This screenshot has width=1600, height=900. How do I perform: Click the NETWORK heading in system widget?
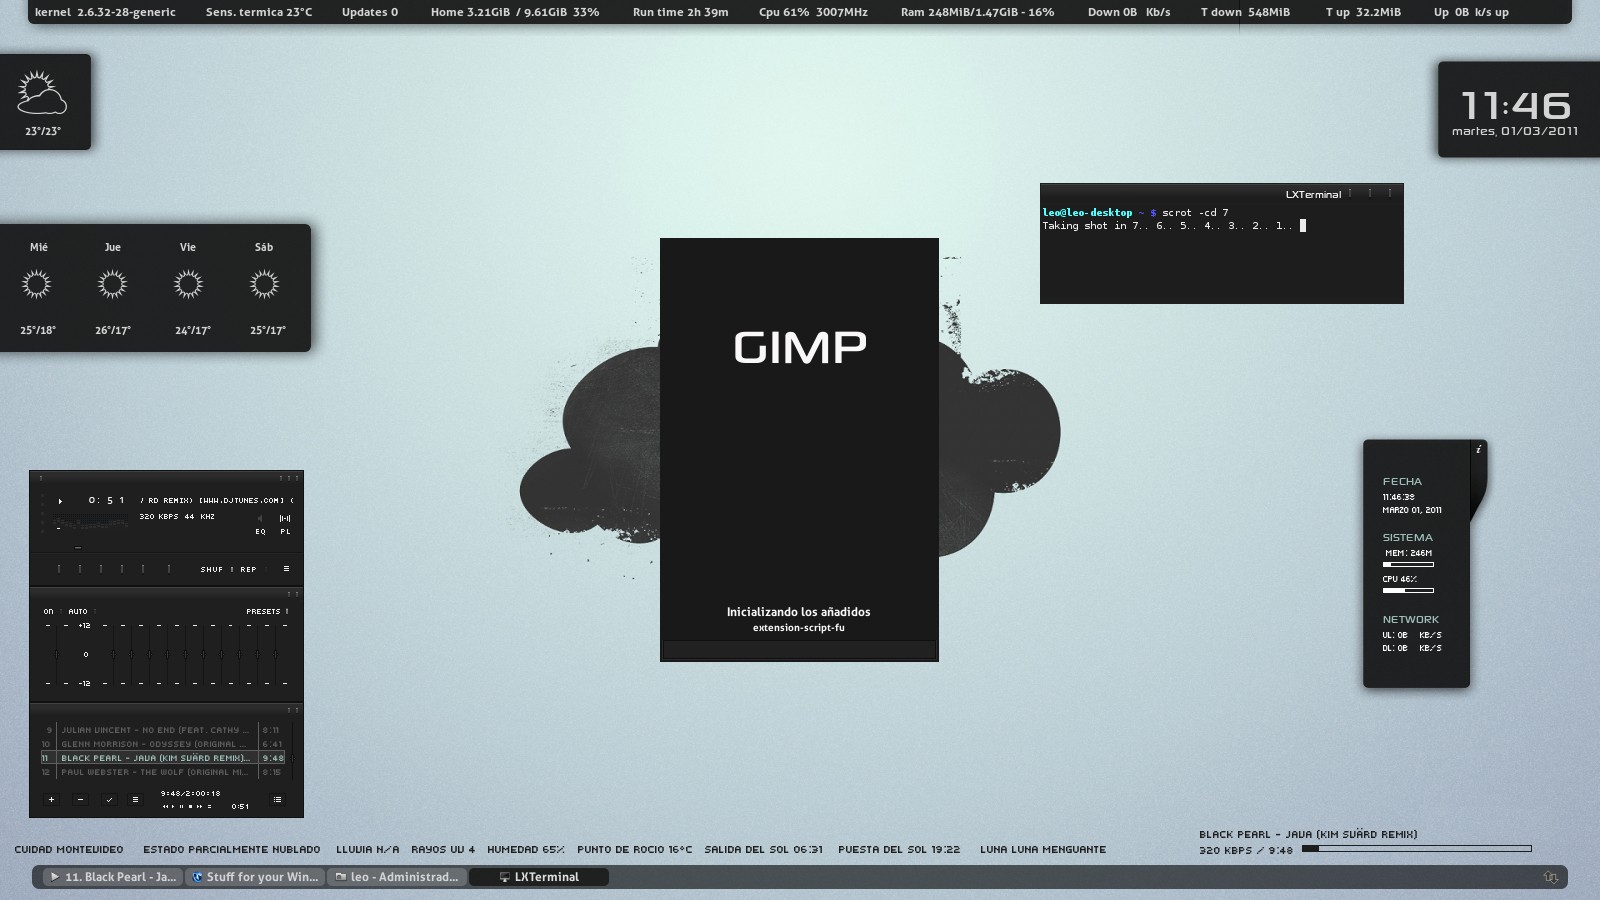[x=1411, y=619]
